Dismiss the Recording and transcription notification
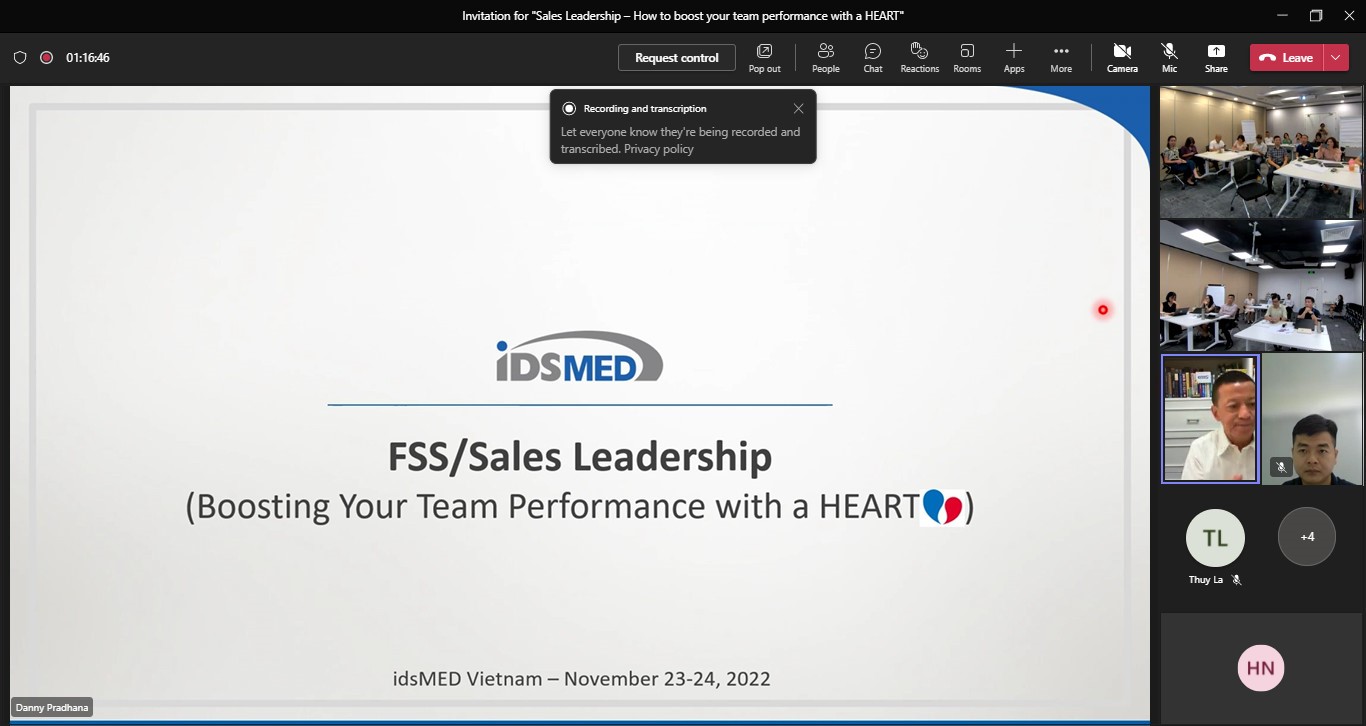This screenshot has width=1366, height=726. (798, 108)
